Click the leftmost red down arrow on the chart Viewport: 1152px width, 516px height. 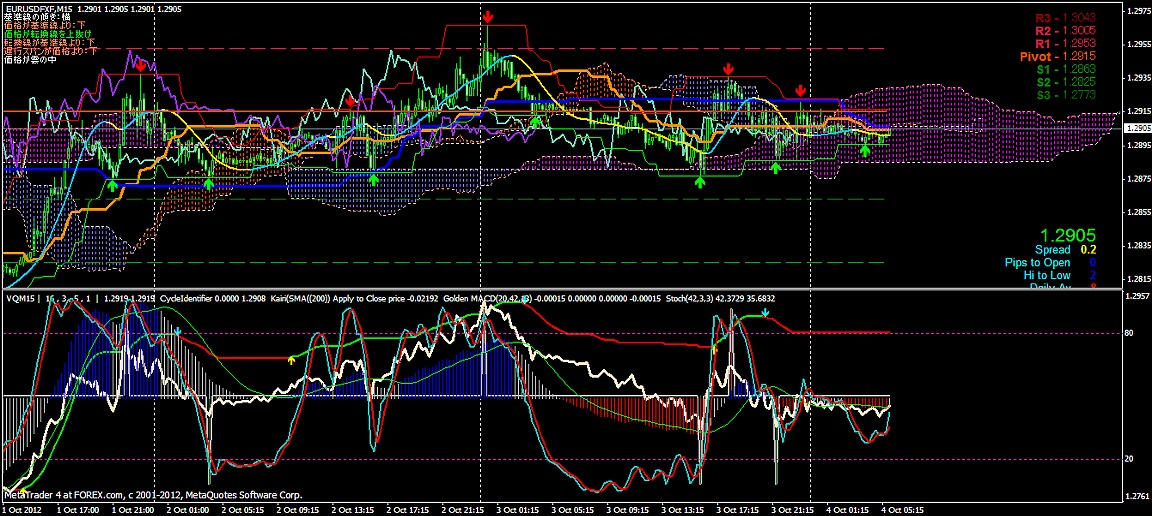click(143, 65)
